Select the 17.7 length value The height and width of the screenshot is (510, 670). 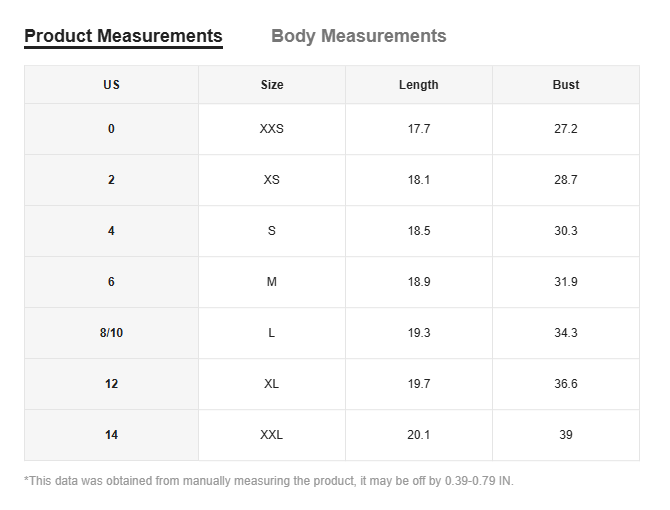pyautogui.click(x=418, y=129)
